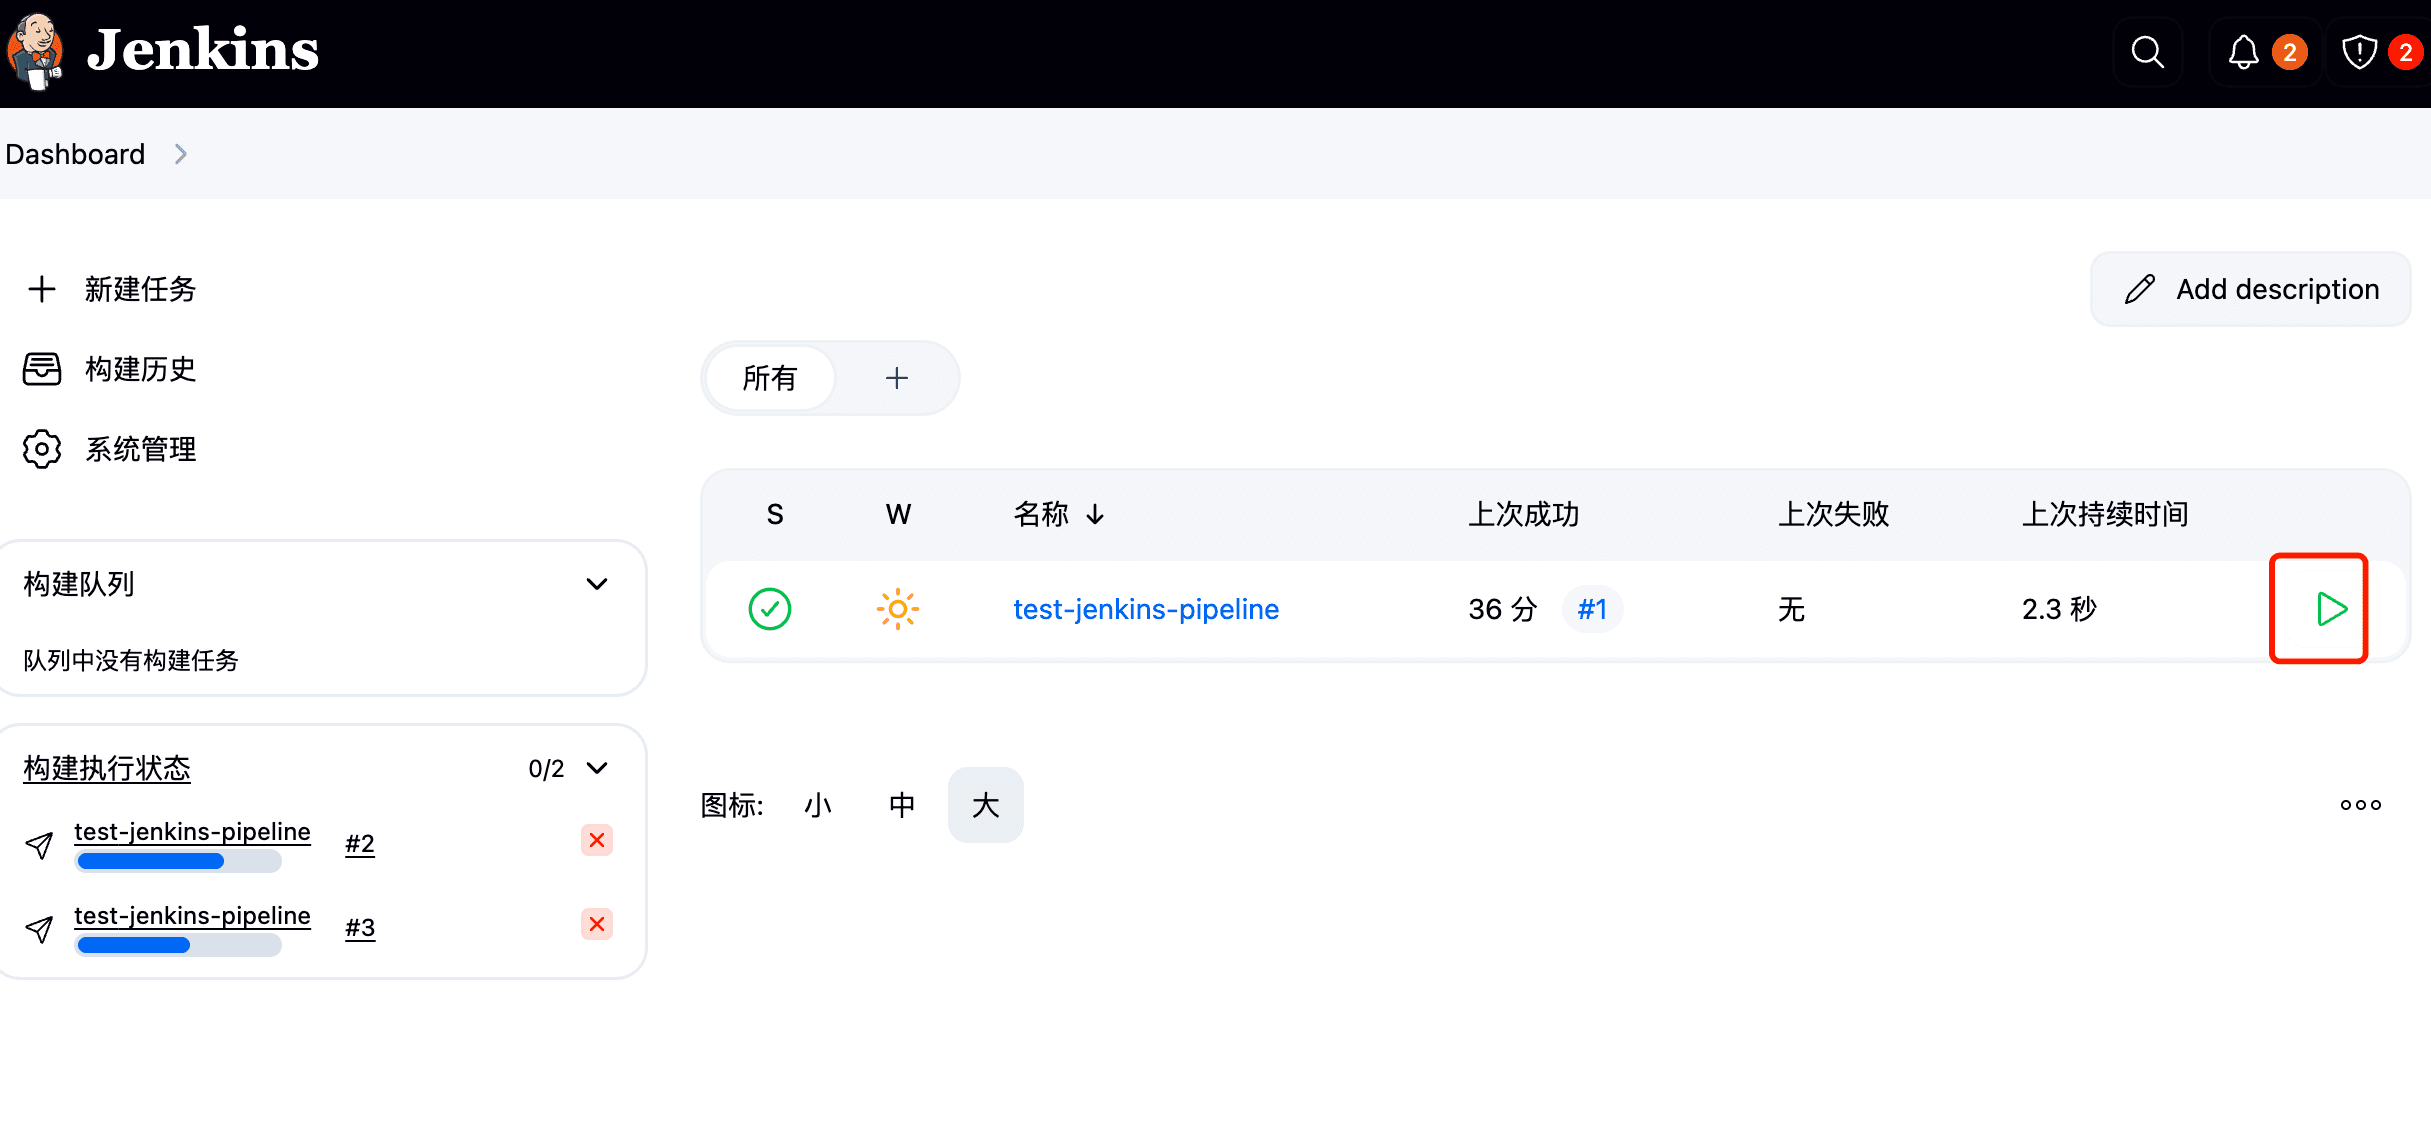Open test-jenkins-pipeline executor link for #3
This screenshot has height=1122, width=2431.
click(x=192, y=915)
